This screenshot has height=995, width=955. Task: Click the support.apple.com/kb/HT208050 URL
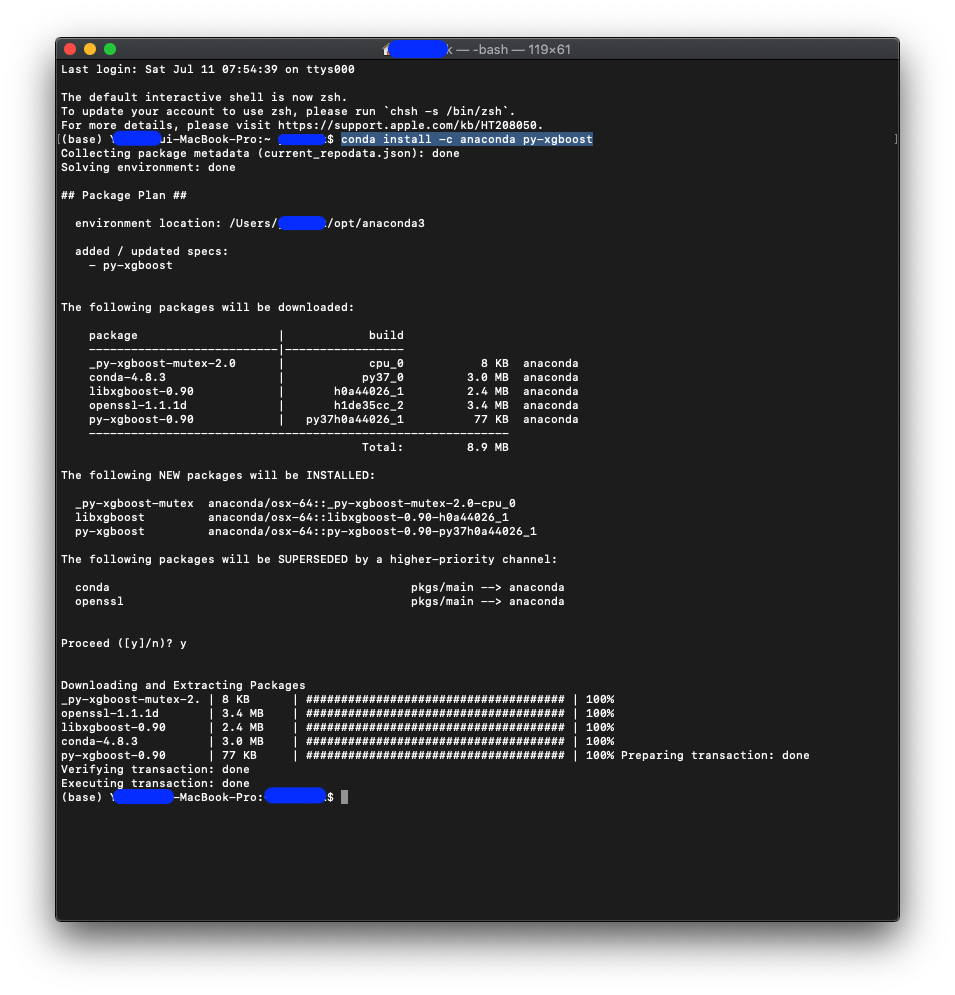point(410,125)
